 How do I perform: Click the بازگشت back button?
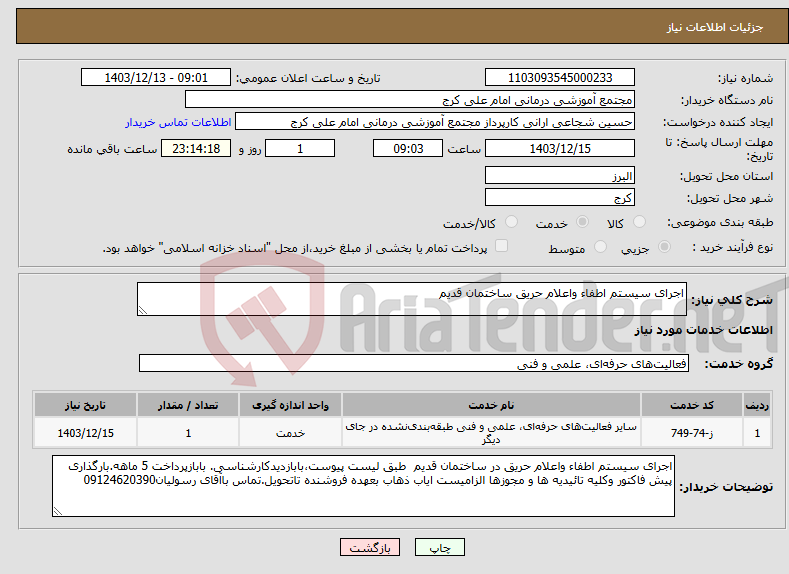coord(370,547)
